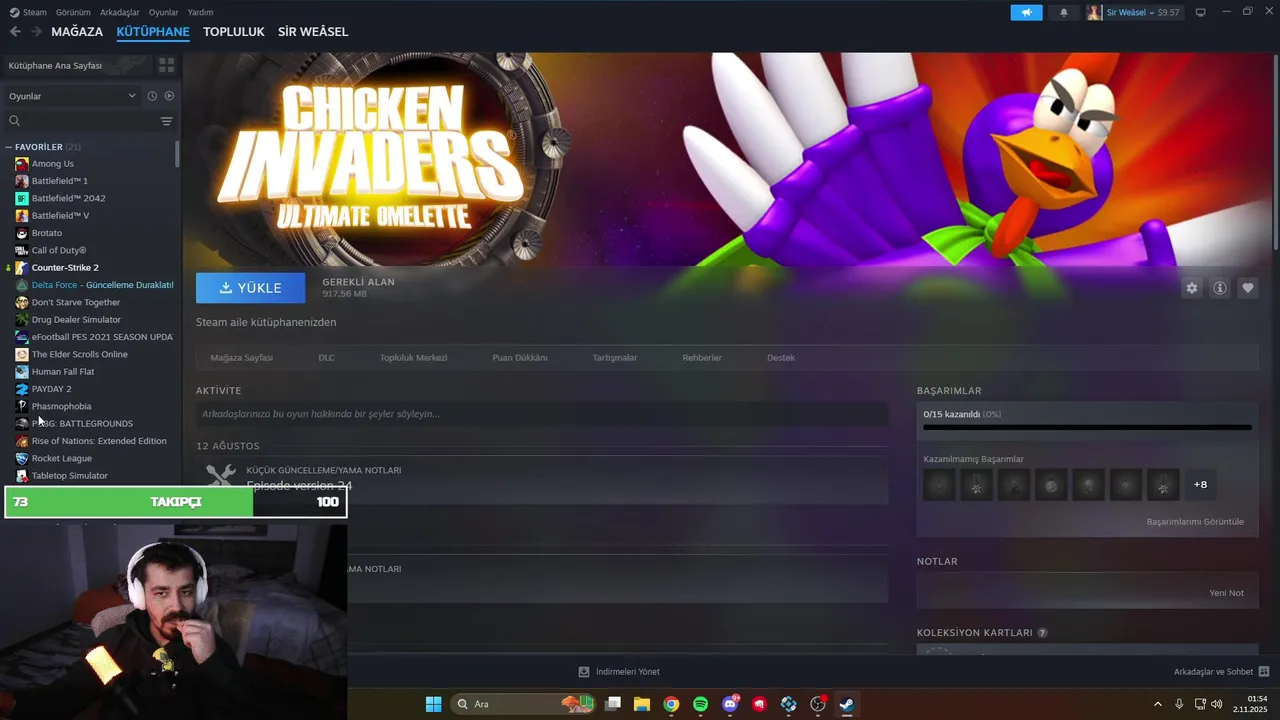Click the forward navigation arrow
Screen dimensions: 1280x720
[36, 32]
